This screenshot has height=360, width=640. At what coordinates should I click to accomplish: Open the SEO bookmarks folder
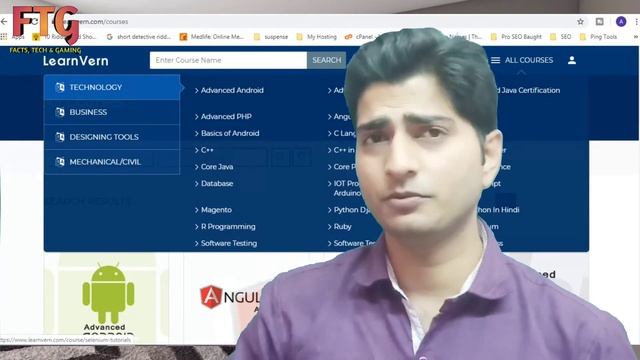click(x=561, y=37)
